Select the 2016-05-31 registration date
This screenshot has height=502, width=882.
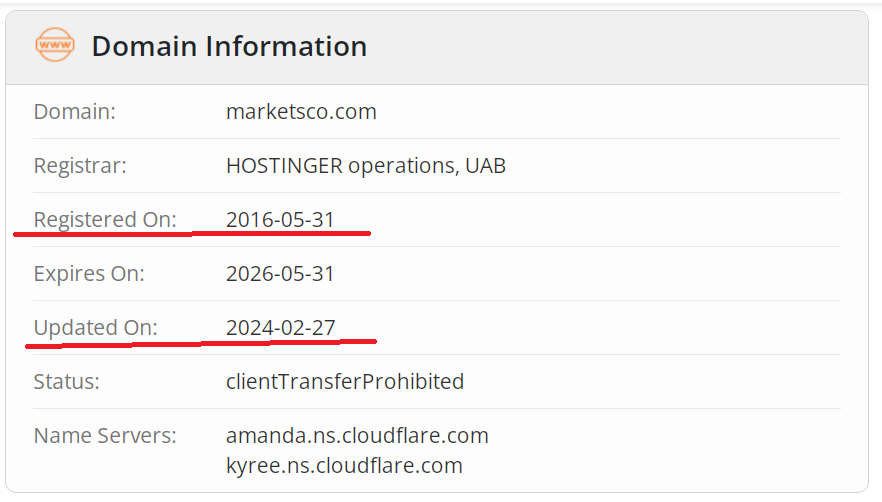point(280,219)
